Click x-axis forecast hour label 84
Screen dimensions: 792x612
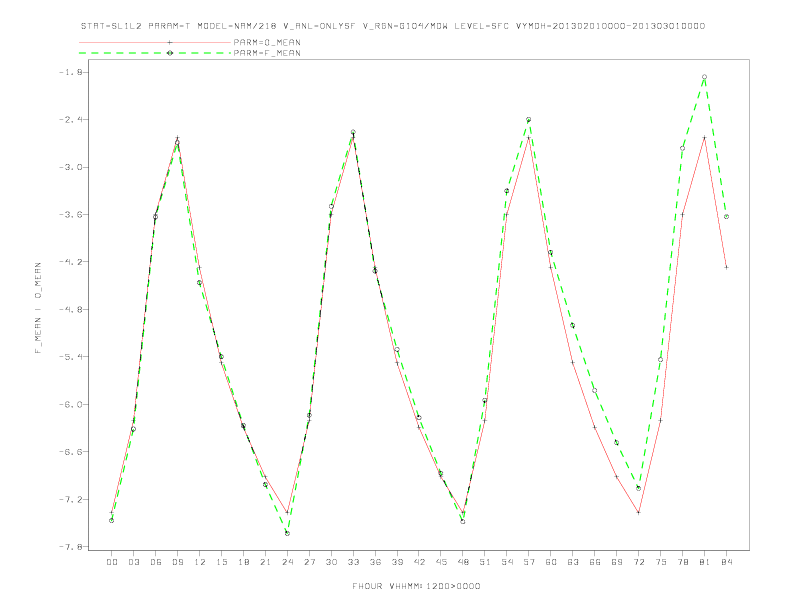pos(726,562)
